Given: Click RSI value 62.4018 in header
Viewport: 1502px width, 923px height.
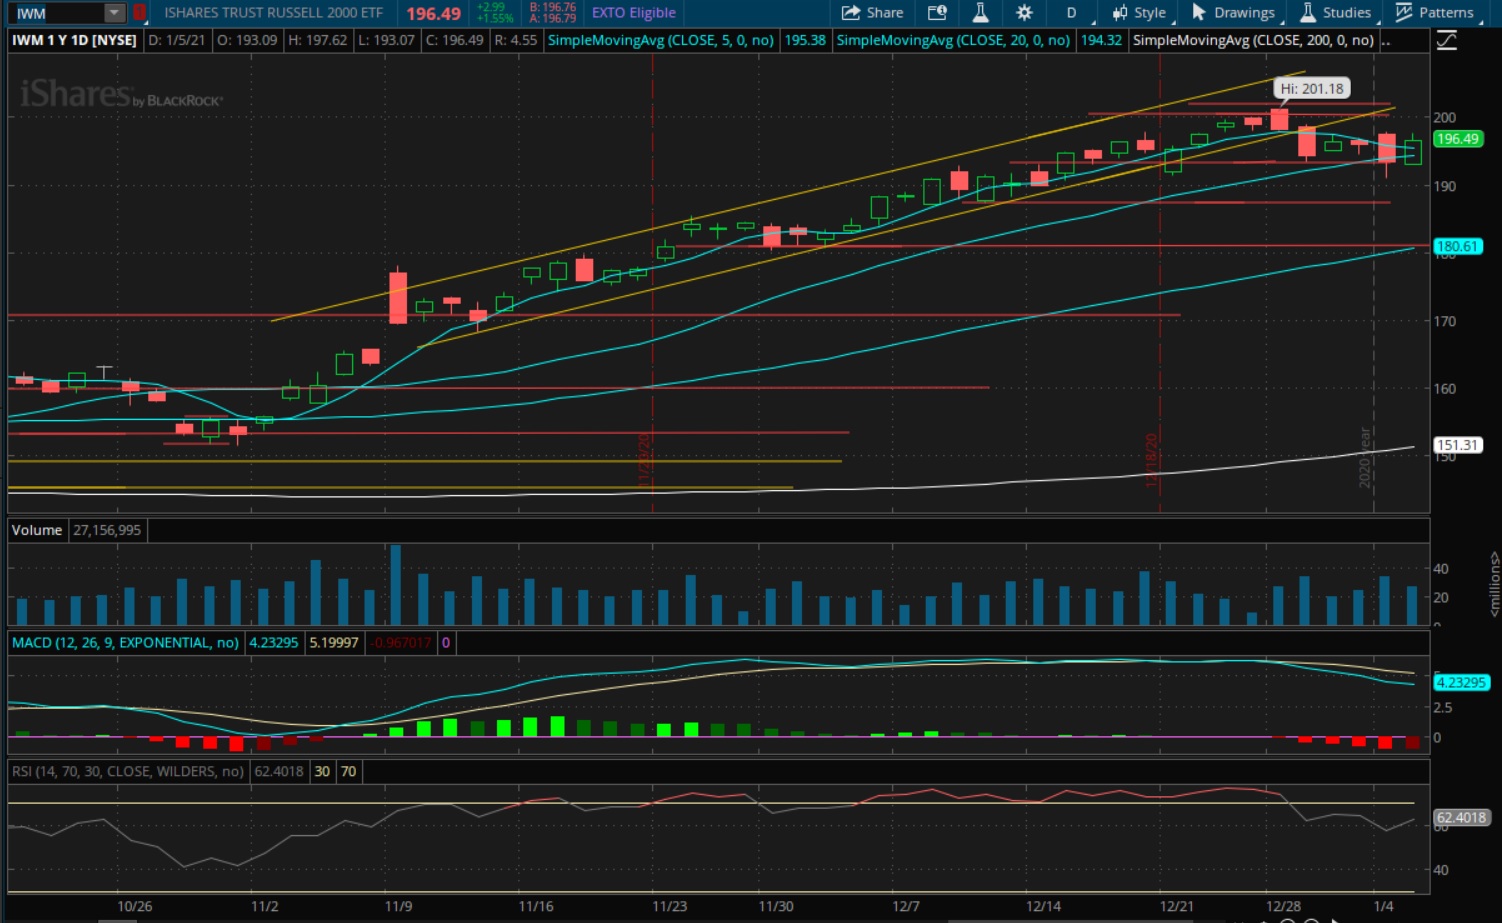Looking at the screenshot, I should [279, 772].
